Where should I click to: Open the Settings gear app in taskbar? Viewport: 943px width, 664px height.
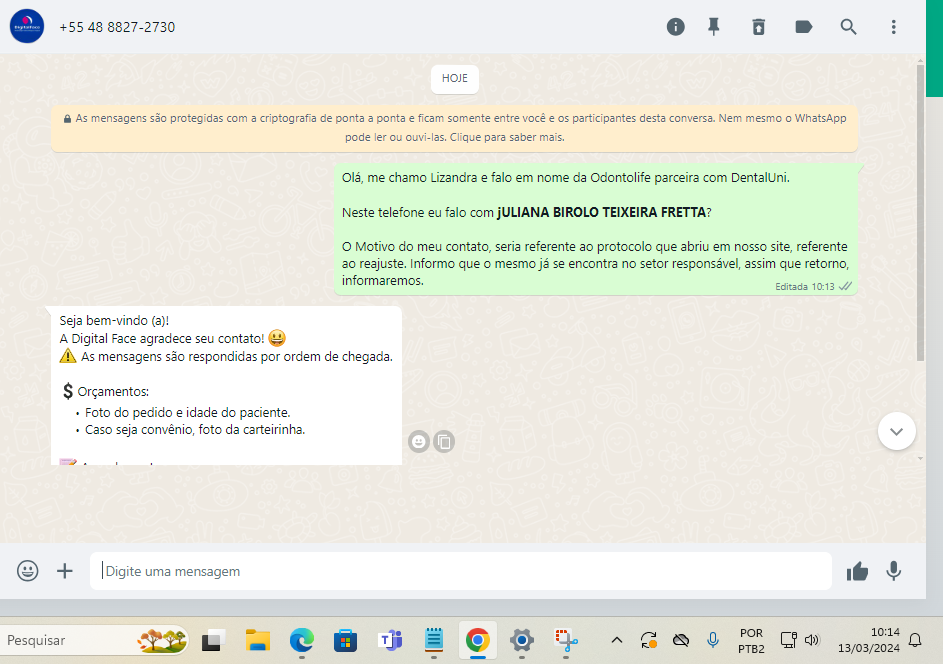(x=521, y=641)
